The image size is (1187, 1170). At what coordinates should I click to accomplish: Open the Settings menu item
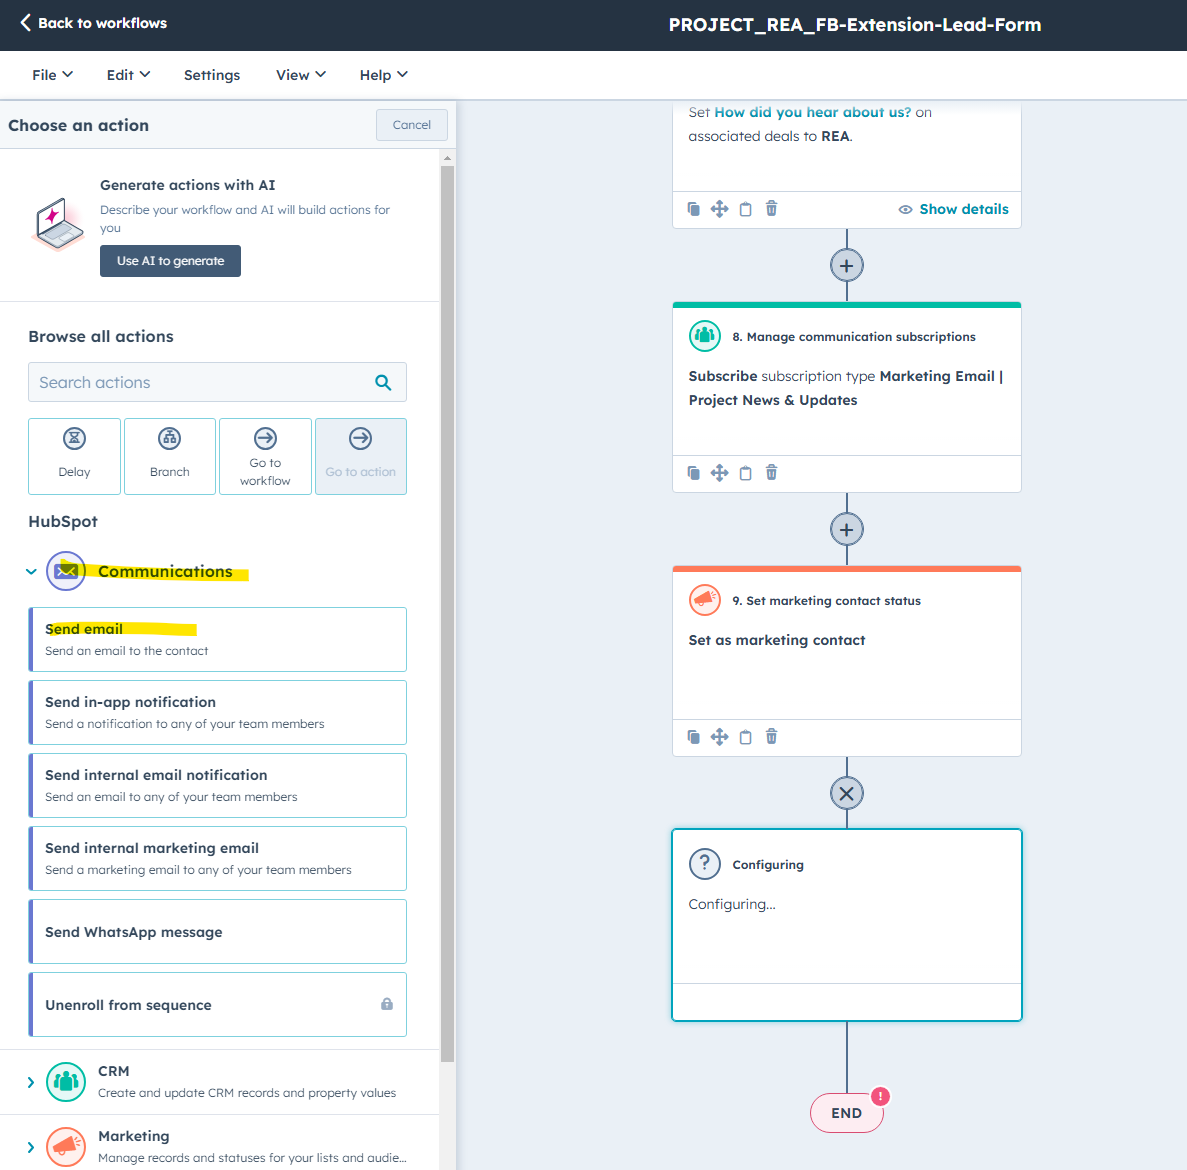point(212,75)
